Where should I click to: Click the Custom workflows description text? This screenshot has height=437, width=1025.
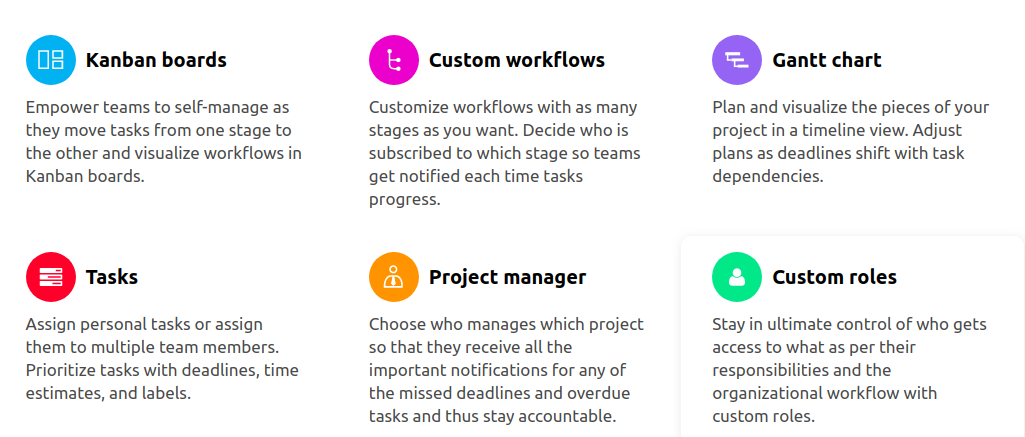(x=505, y=154)
